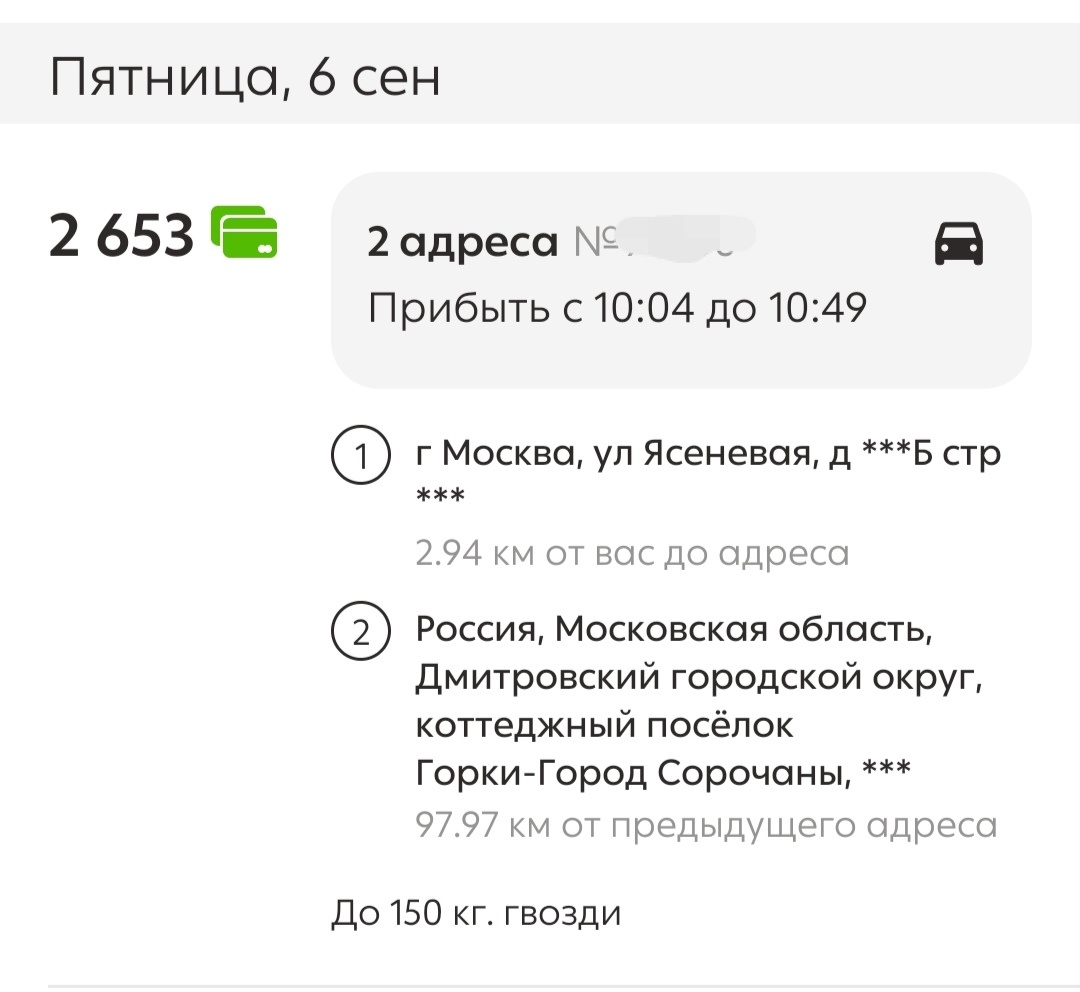1080x992 pixels.
Task: Open the '2 адреса' order card
Action: point(681,280)
